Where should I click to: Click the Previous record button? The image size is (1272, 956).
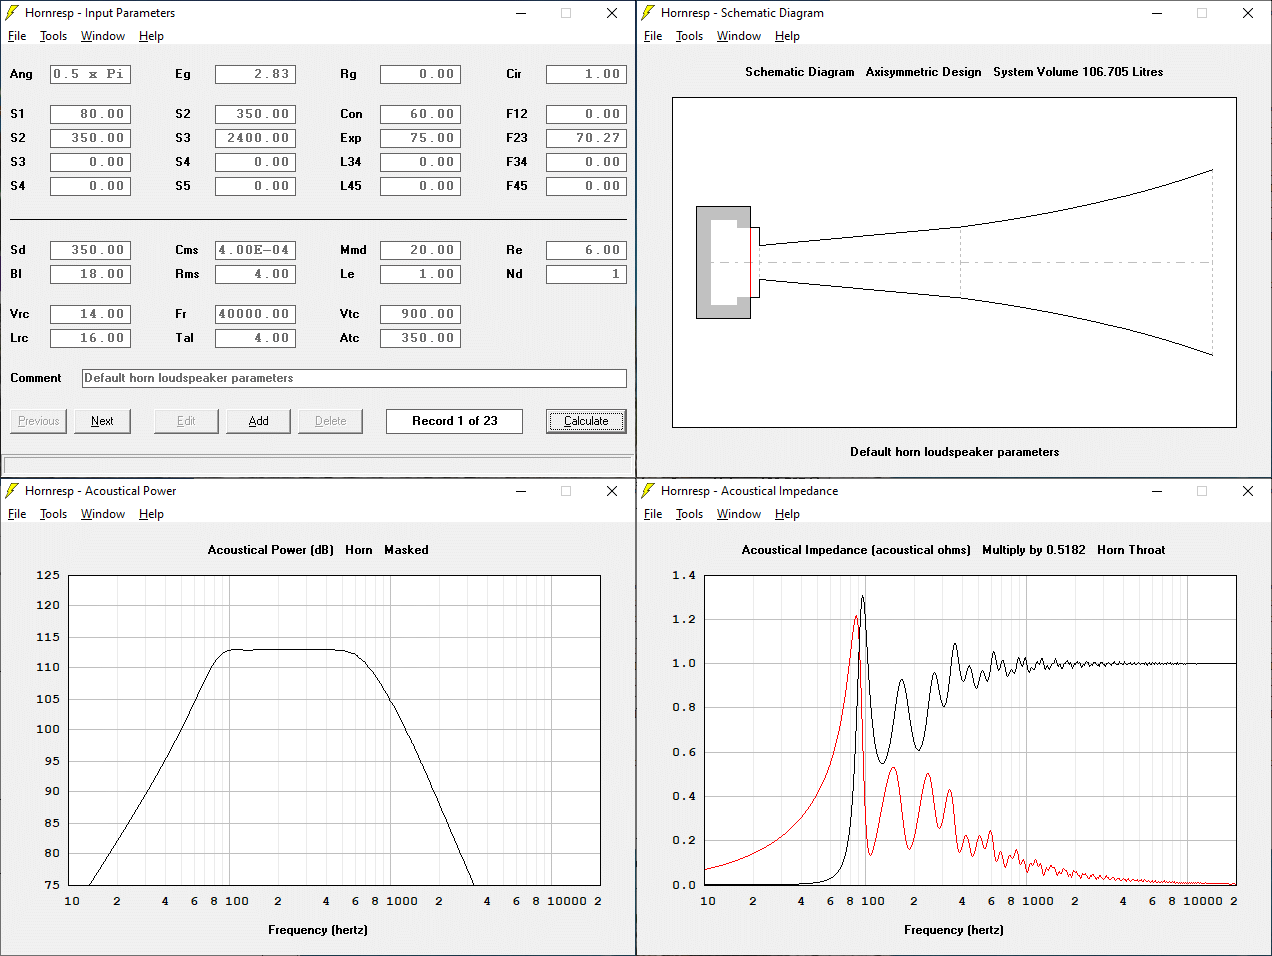[x=38, y=421]
